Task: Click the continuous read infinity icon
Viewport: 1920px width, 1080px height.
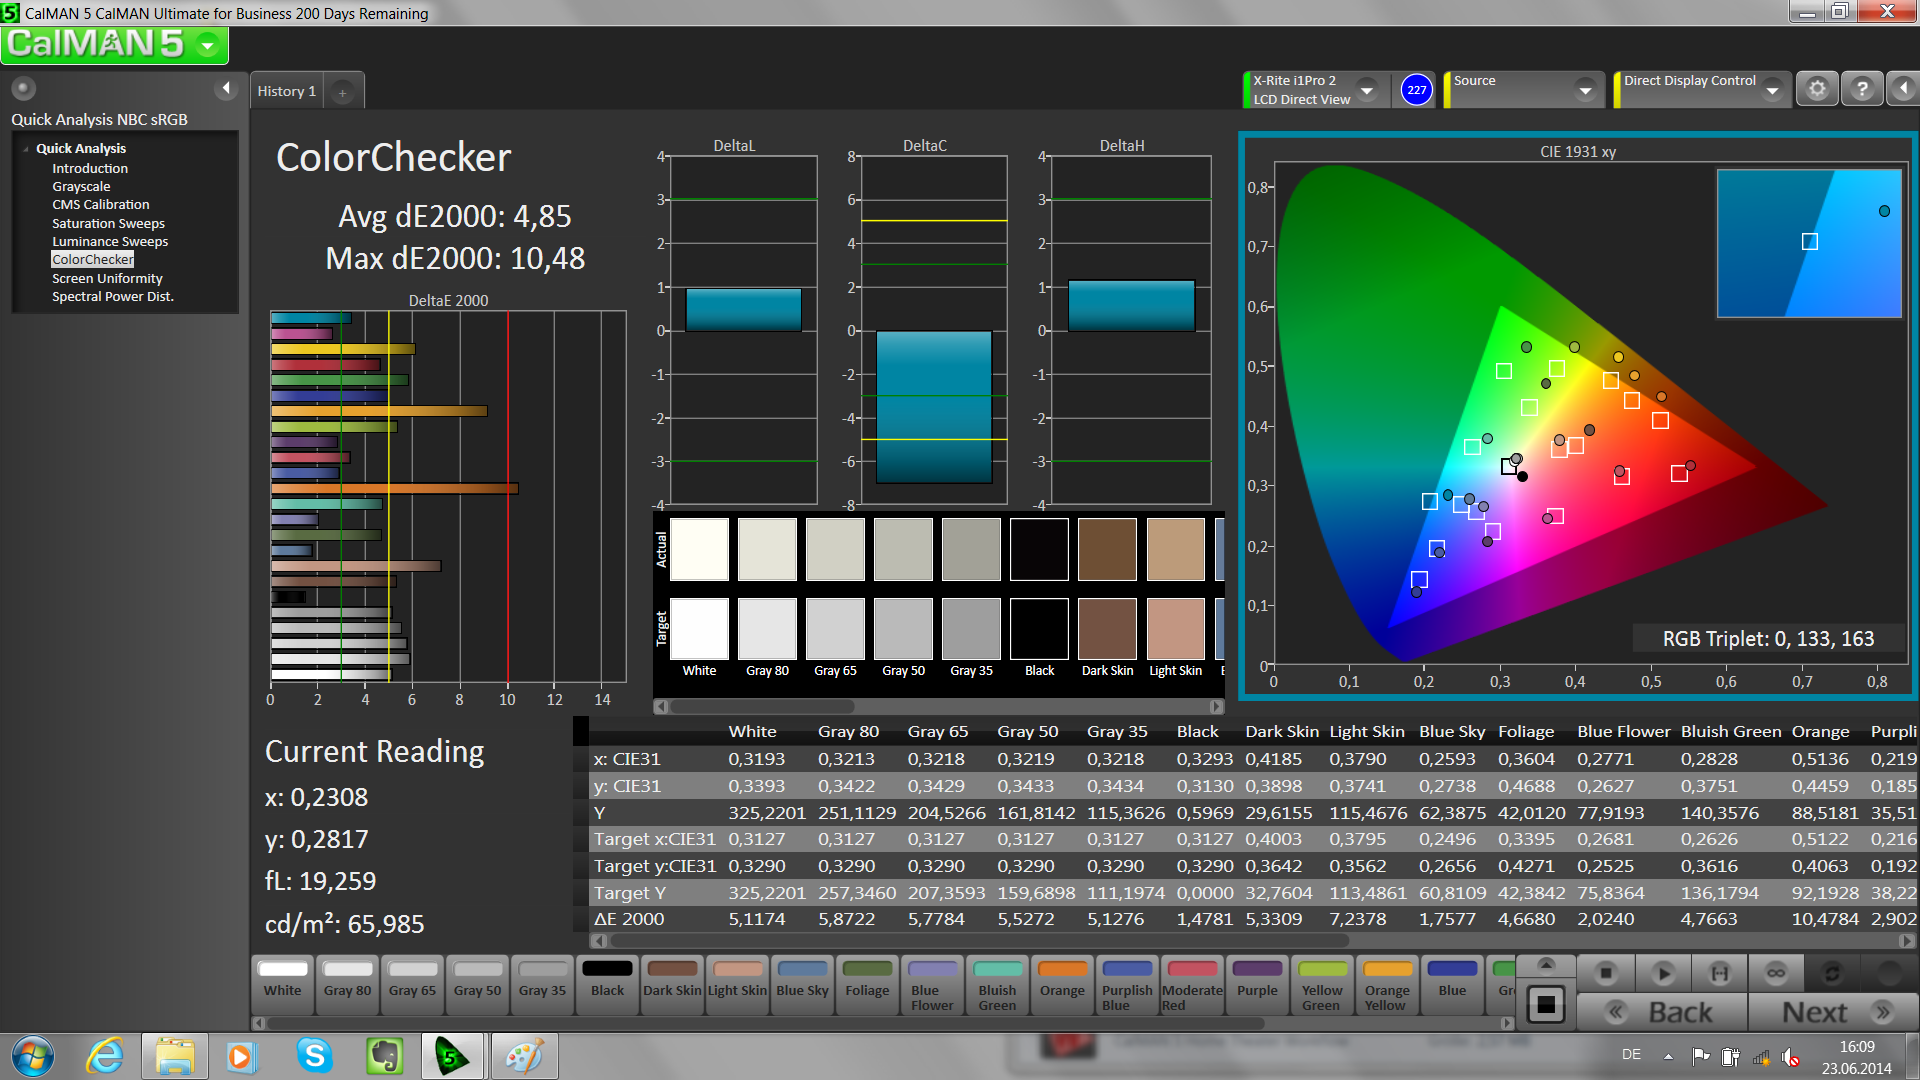Action: (x=1776, y=973)
